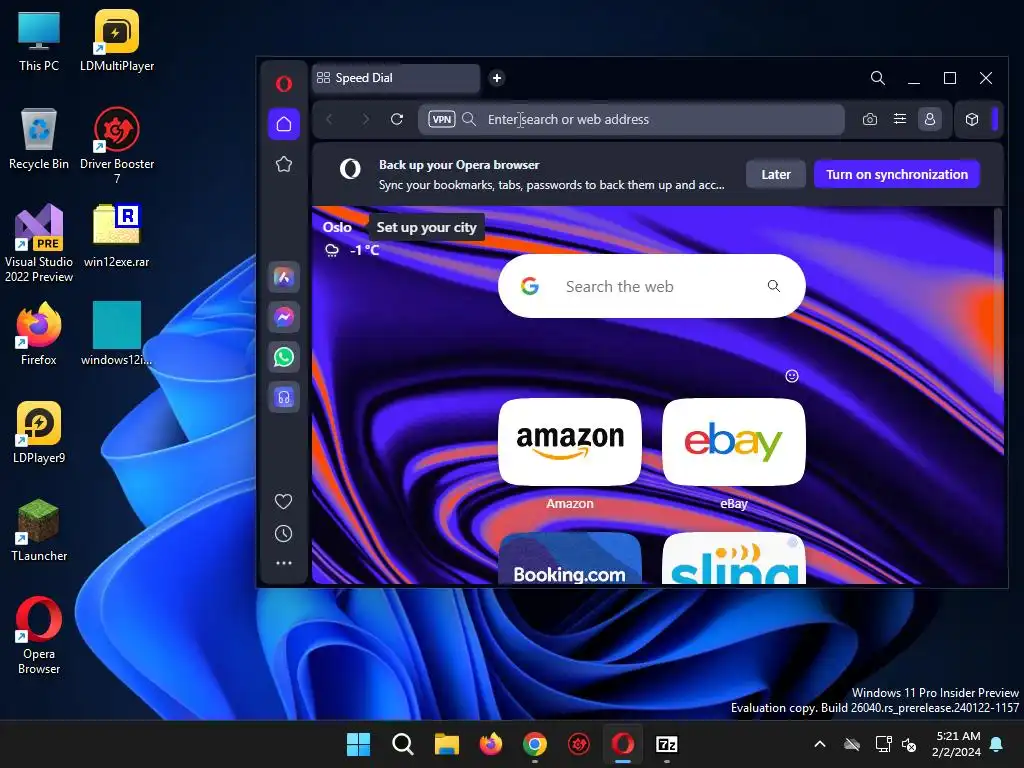The height and width of the screenshot is (768, 1024).
Task: Open the Opera main menu logo
Action: [283, 84]
